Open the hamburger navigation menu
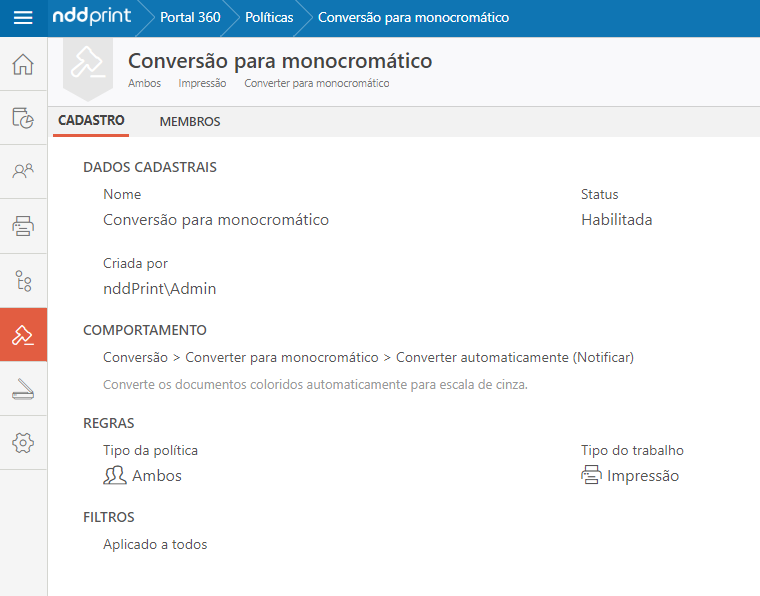The height and width of the screenshot is (596, 760). tap(23, 18)
